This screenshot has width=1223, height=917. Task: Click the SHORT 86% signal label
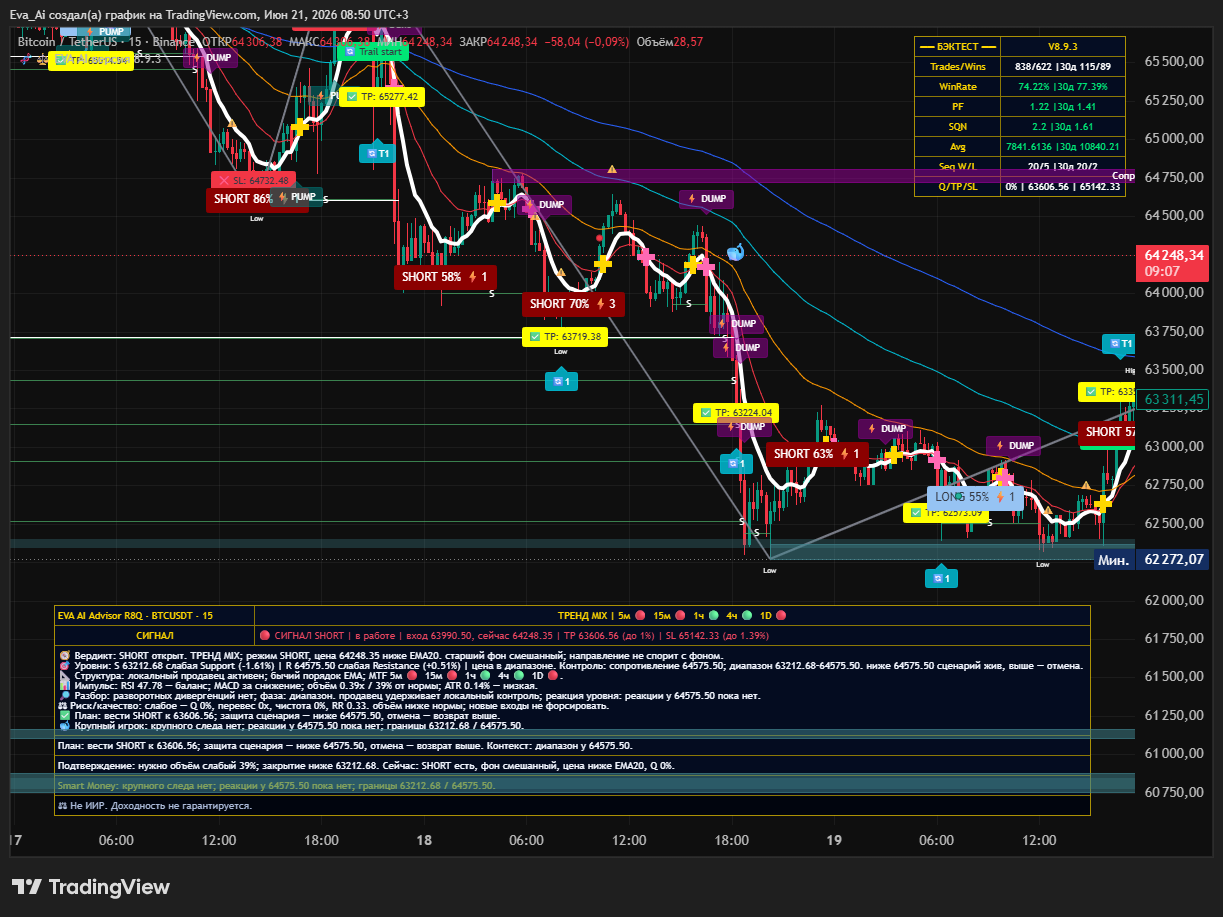(241, 198)
